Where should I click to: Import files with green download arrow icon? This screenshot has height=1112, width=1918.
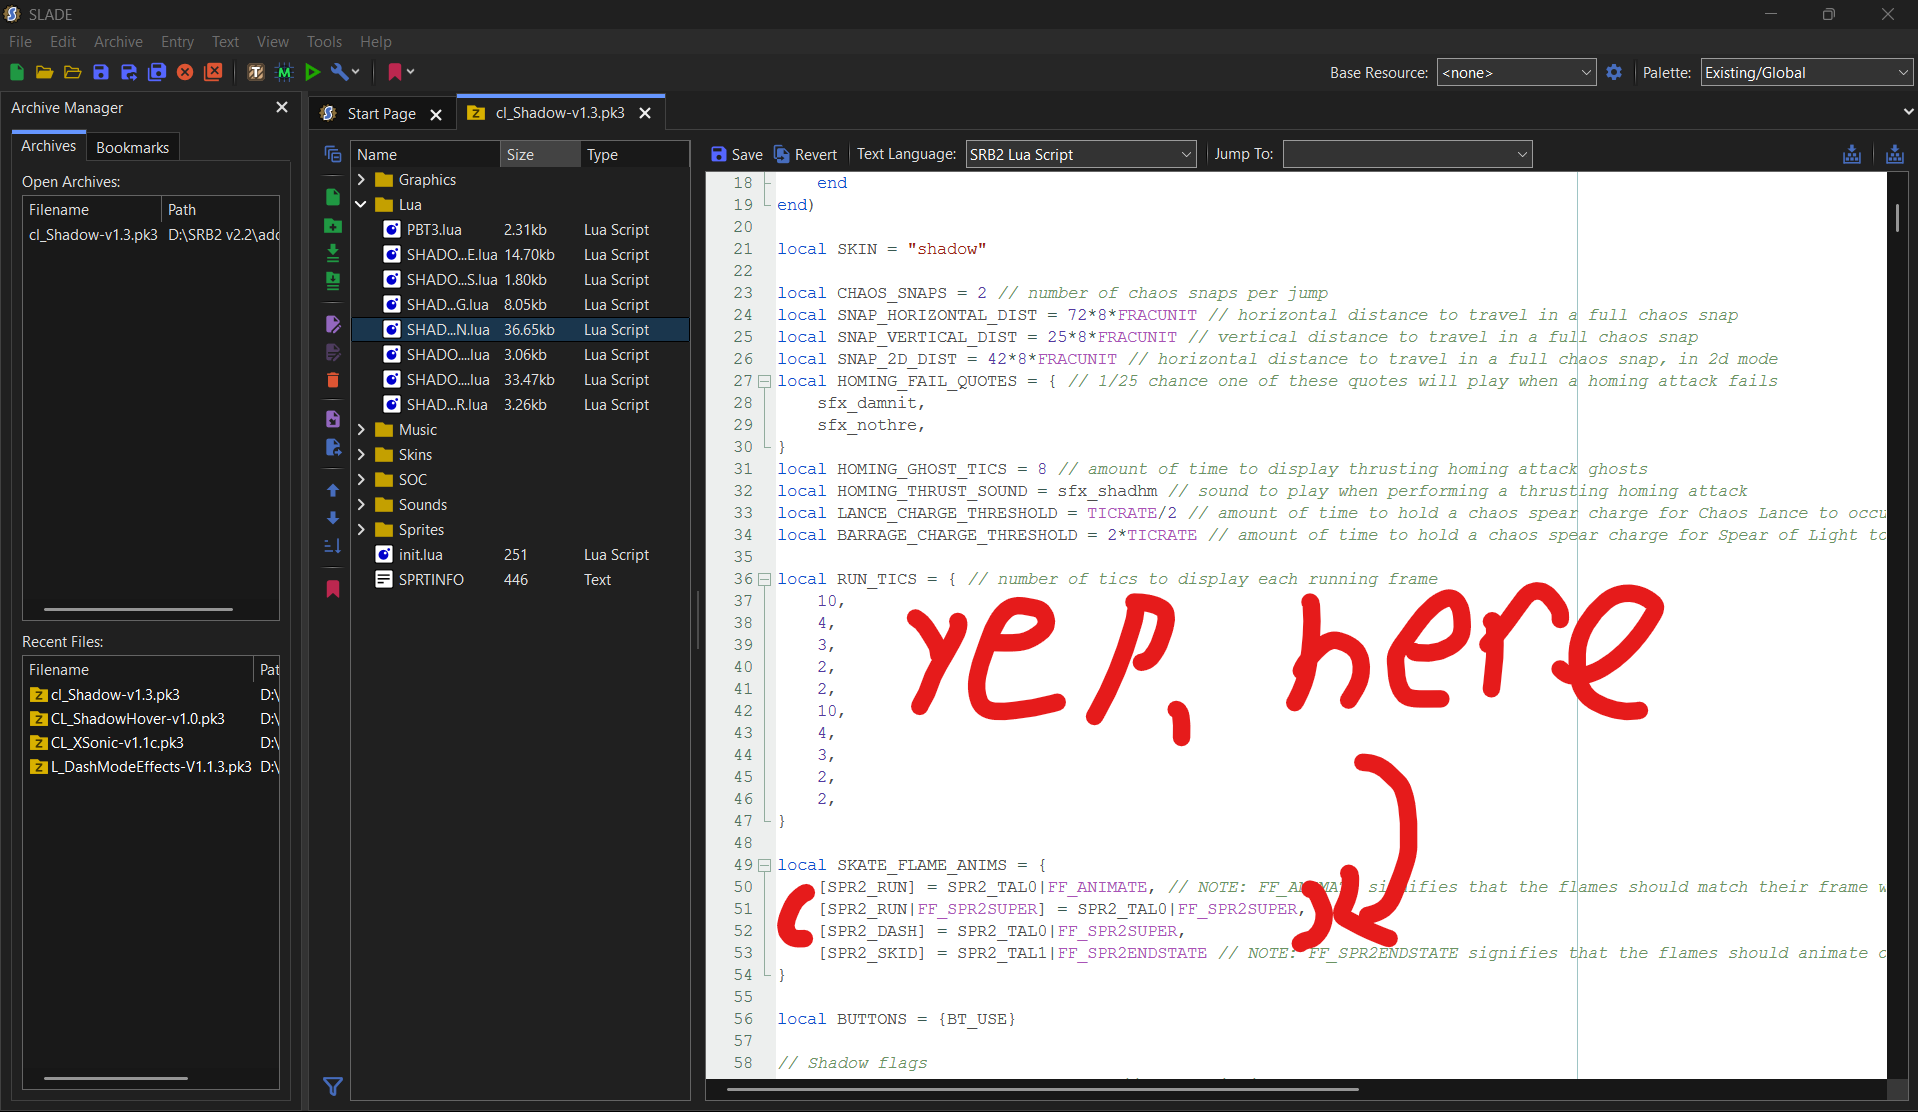click(333, 253)
